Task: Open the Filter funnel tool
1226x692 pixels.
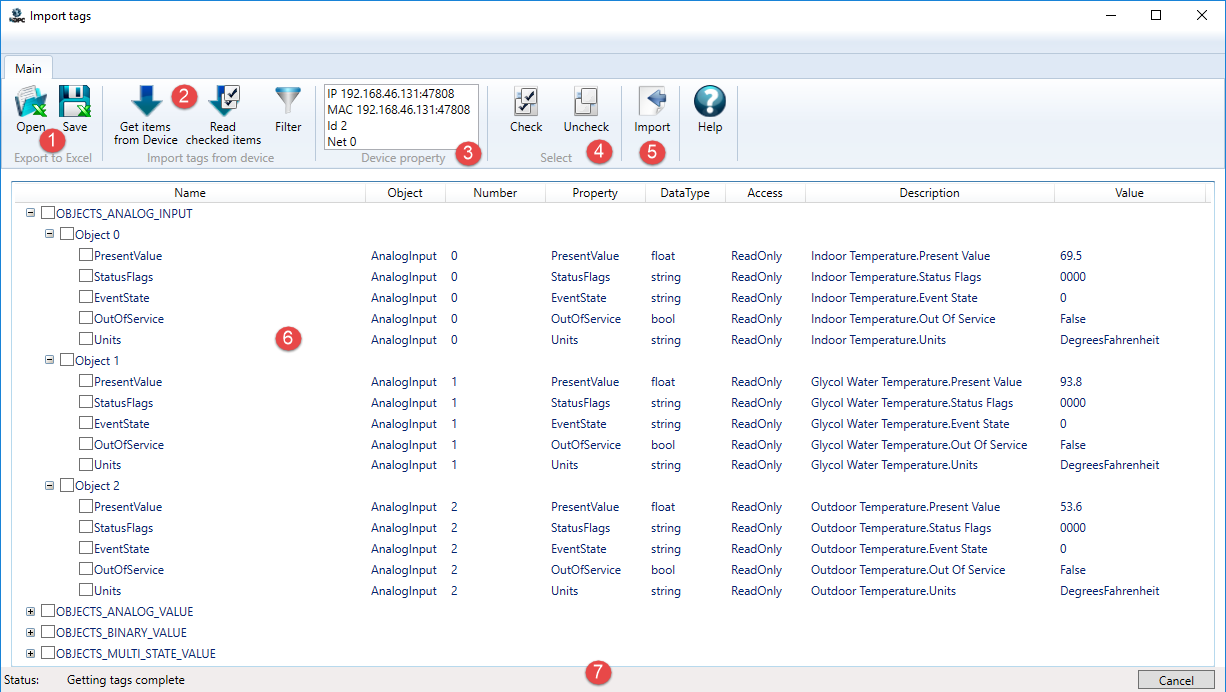Action: coord(288,102)
